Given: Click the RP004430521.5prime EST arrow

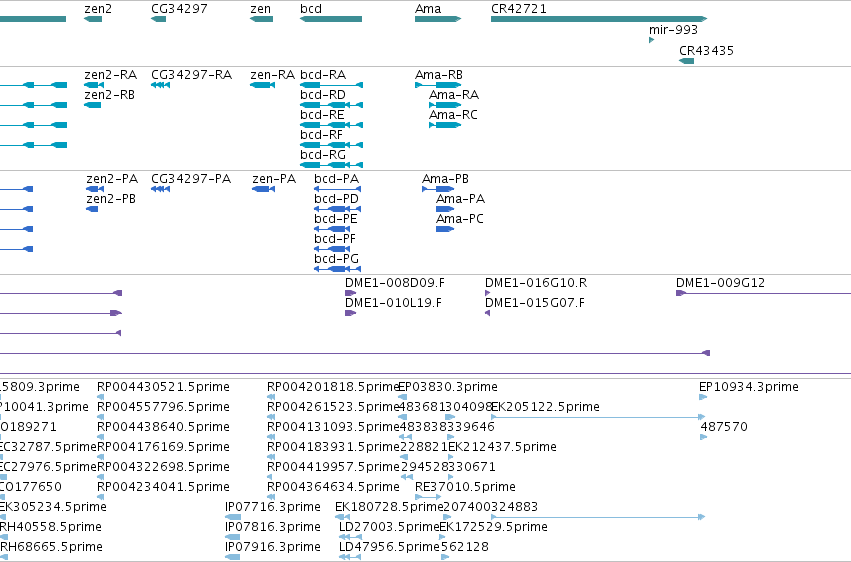Looking at the screenshot, I should 100,397.
